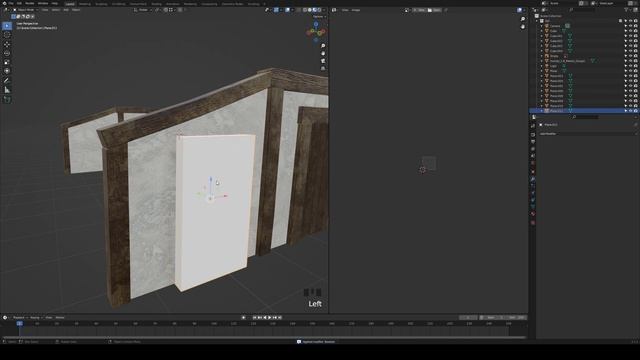Switch perspective/orthographic view with the grid icon
This screenshot has height=360, width=640.
click(323, 68)
